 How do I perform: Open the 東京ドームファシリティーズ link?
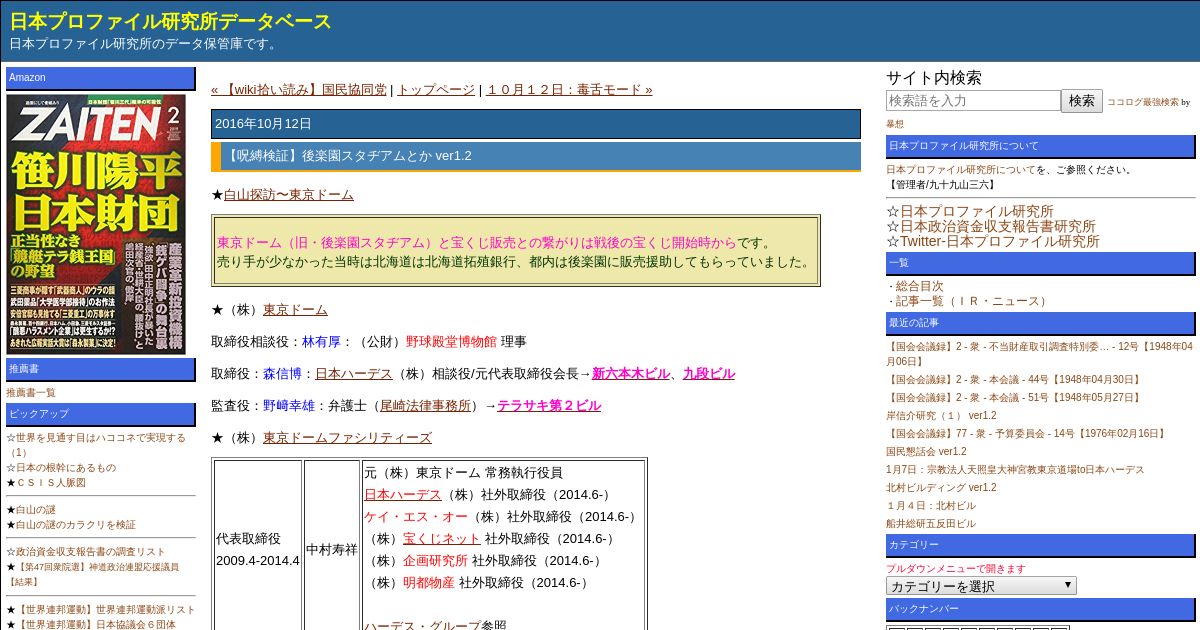(x=347, y=437)
